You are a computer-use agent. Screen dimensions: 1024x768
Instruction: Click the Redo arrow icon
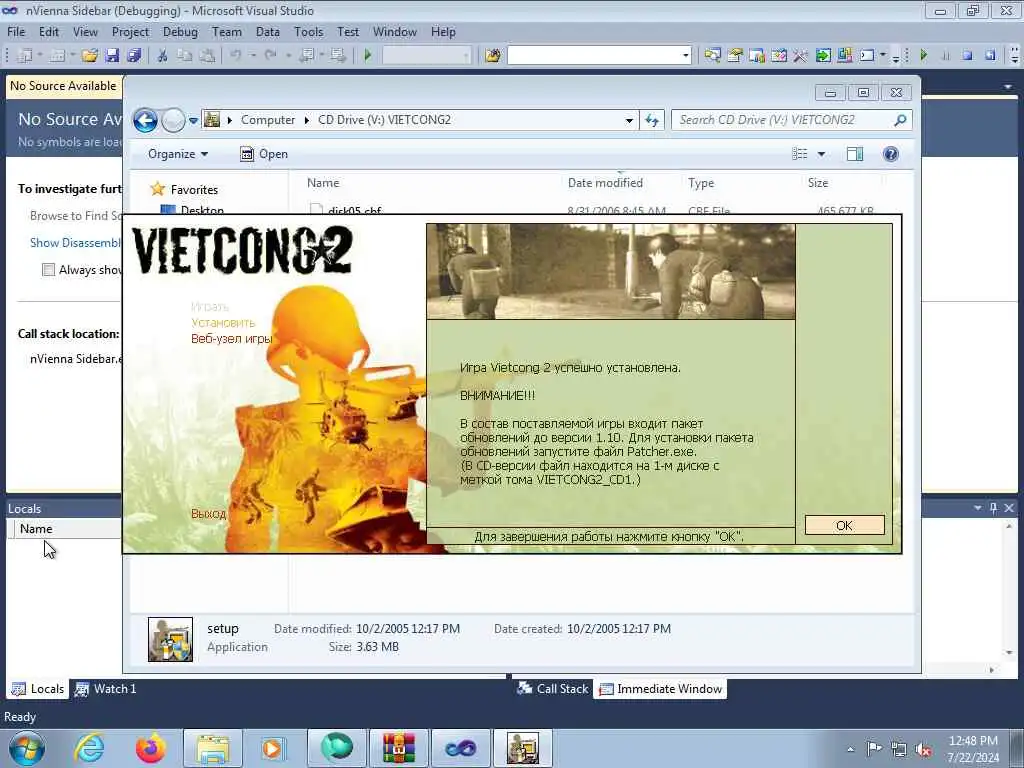point(271,56)
